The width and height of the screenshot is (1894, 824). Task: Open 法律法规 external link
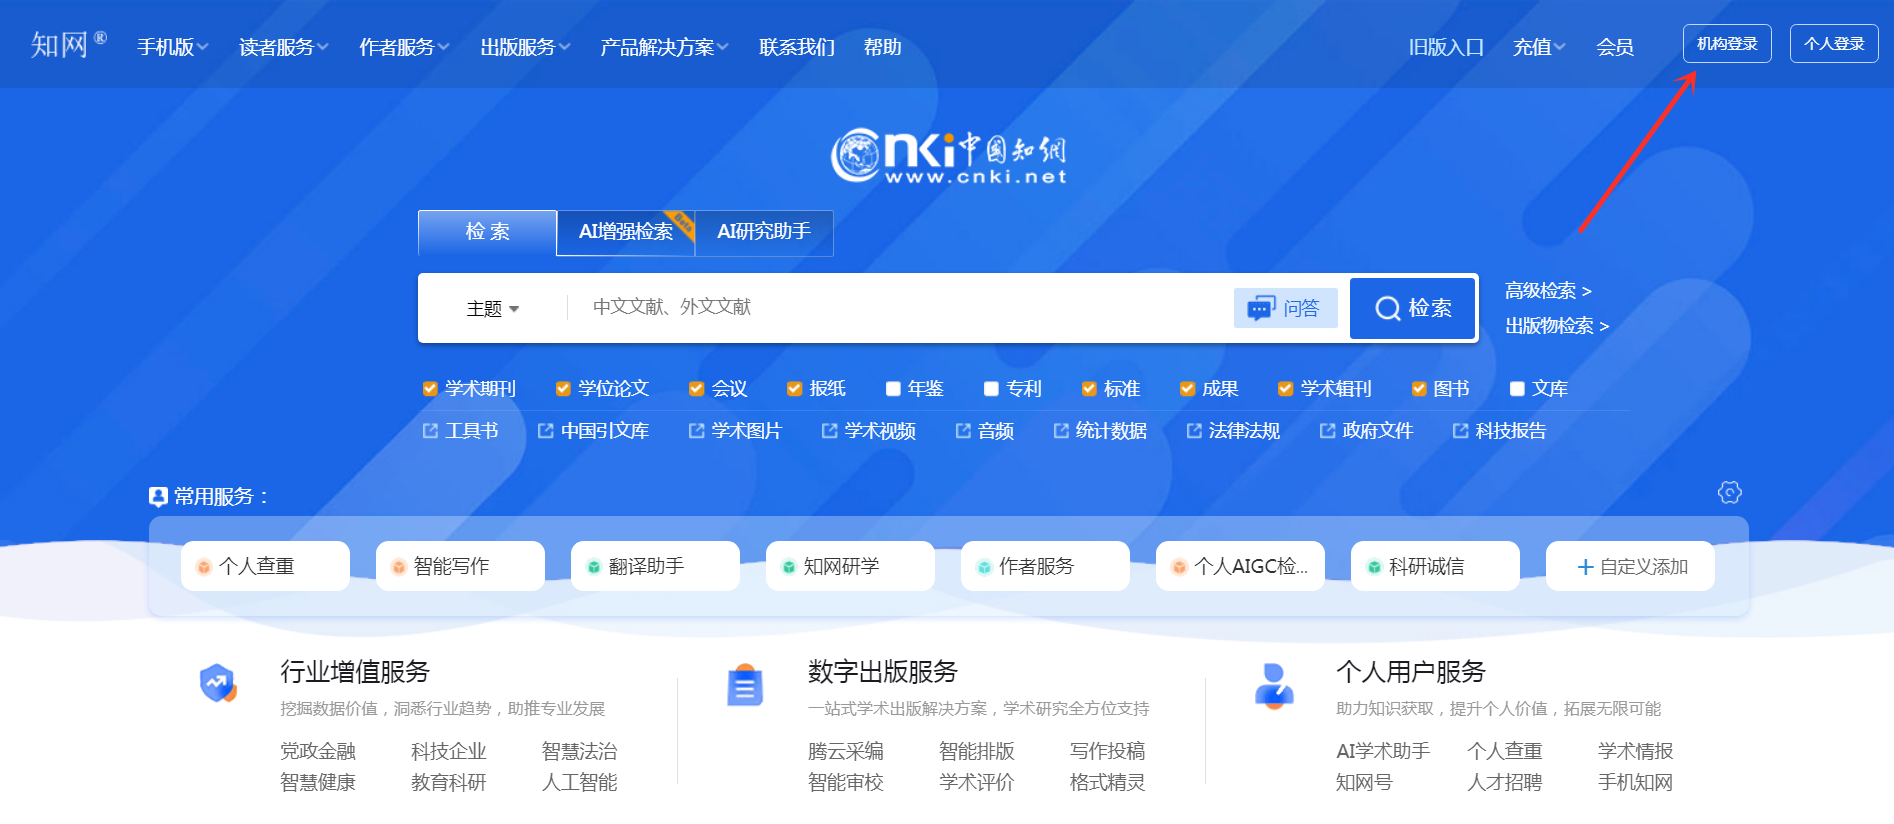coord(1233,431)
